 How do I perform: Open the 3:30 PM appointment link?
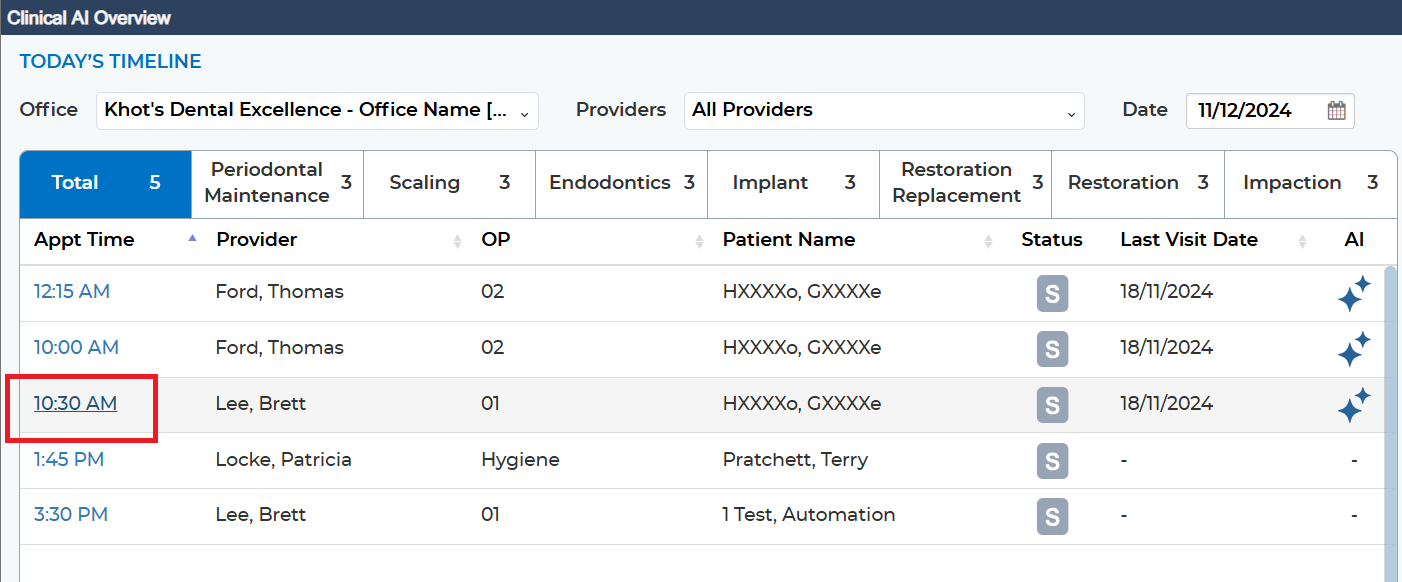click(x=71, y=515)
